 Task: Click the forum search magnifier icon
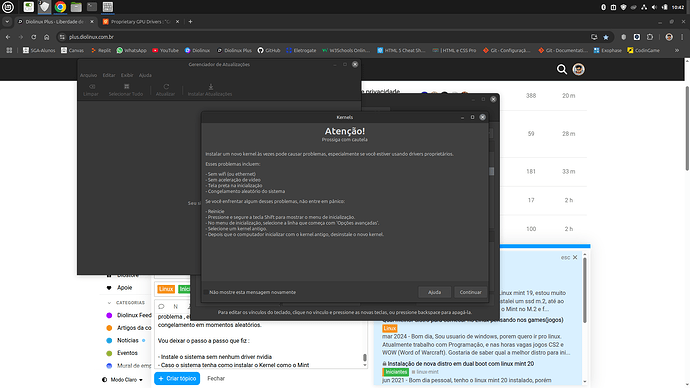(x=562, y=70)
